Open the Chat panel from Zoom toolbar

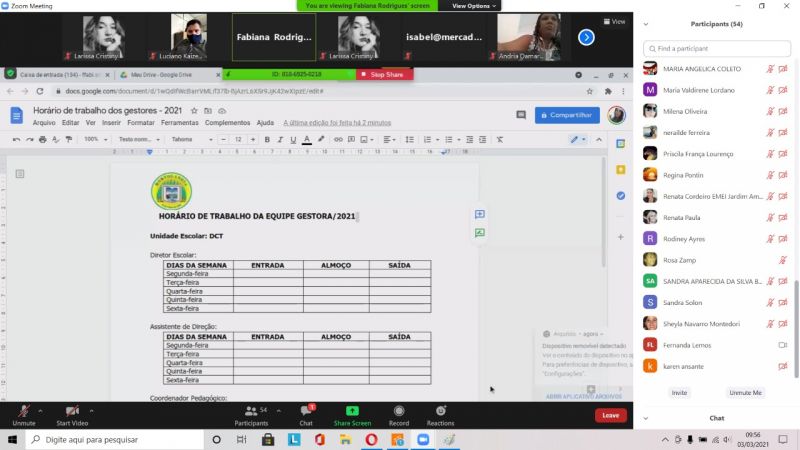[x=306, y=411]
